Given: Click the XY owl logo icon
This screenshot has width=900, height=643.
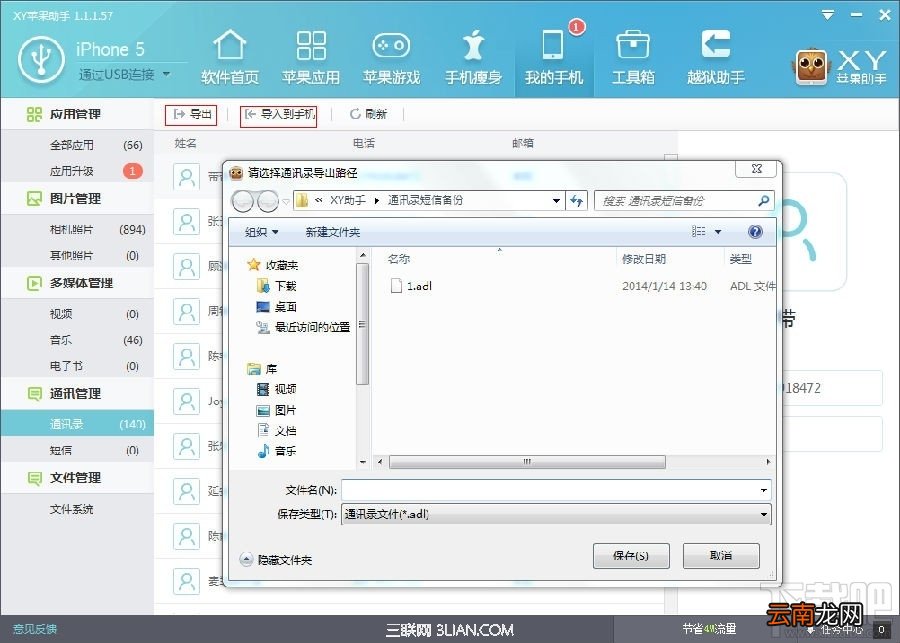Looking at the screenshot, I should 811,67.
